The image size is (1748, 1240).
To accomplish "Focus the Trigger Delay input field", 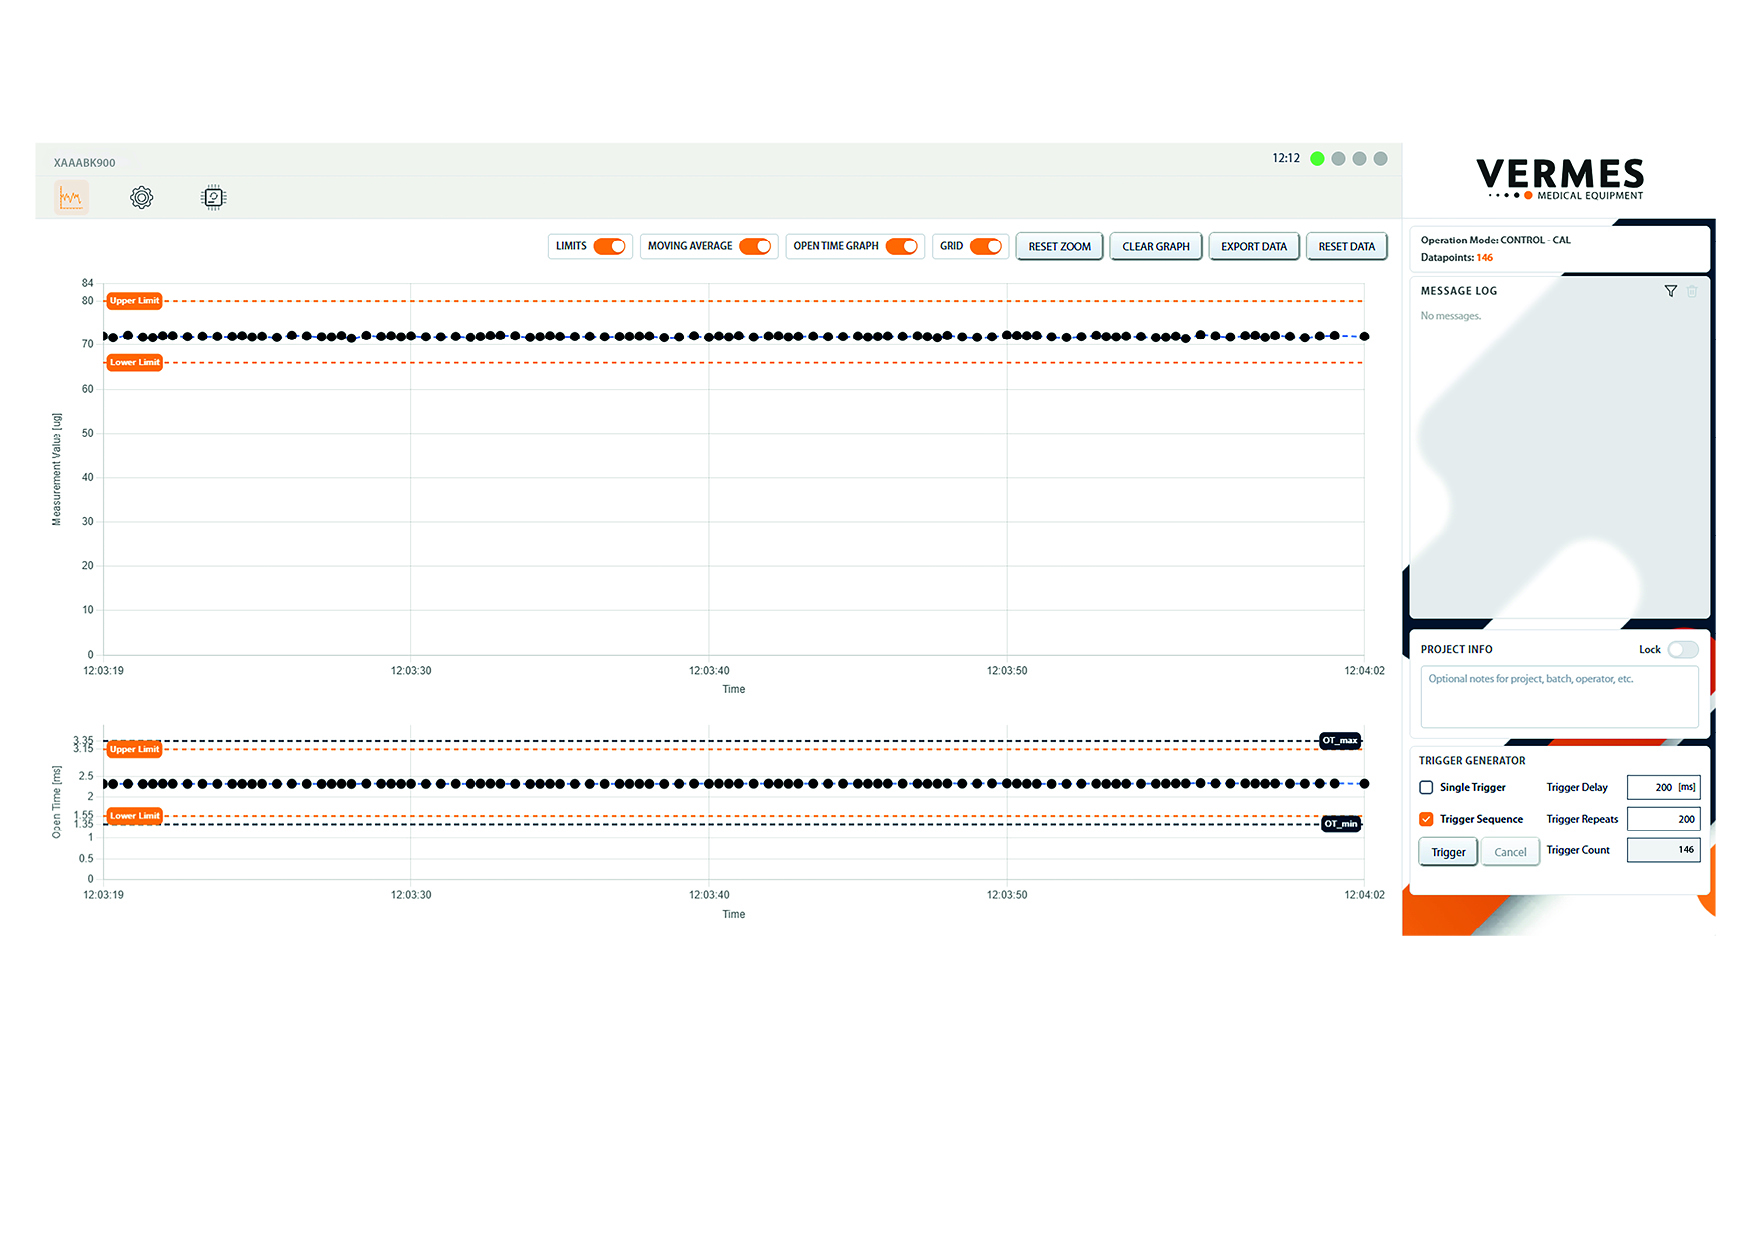I will (x=1663, y=788).
